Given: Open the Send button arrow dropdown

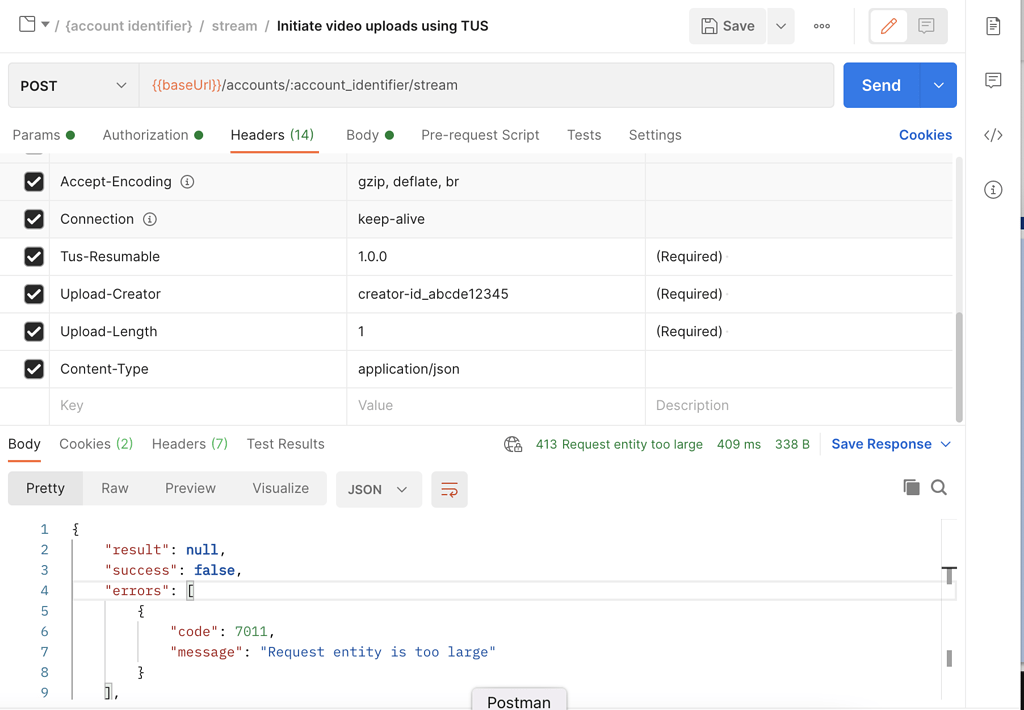Looking at the screenshot, I should coord(938,86).
